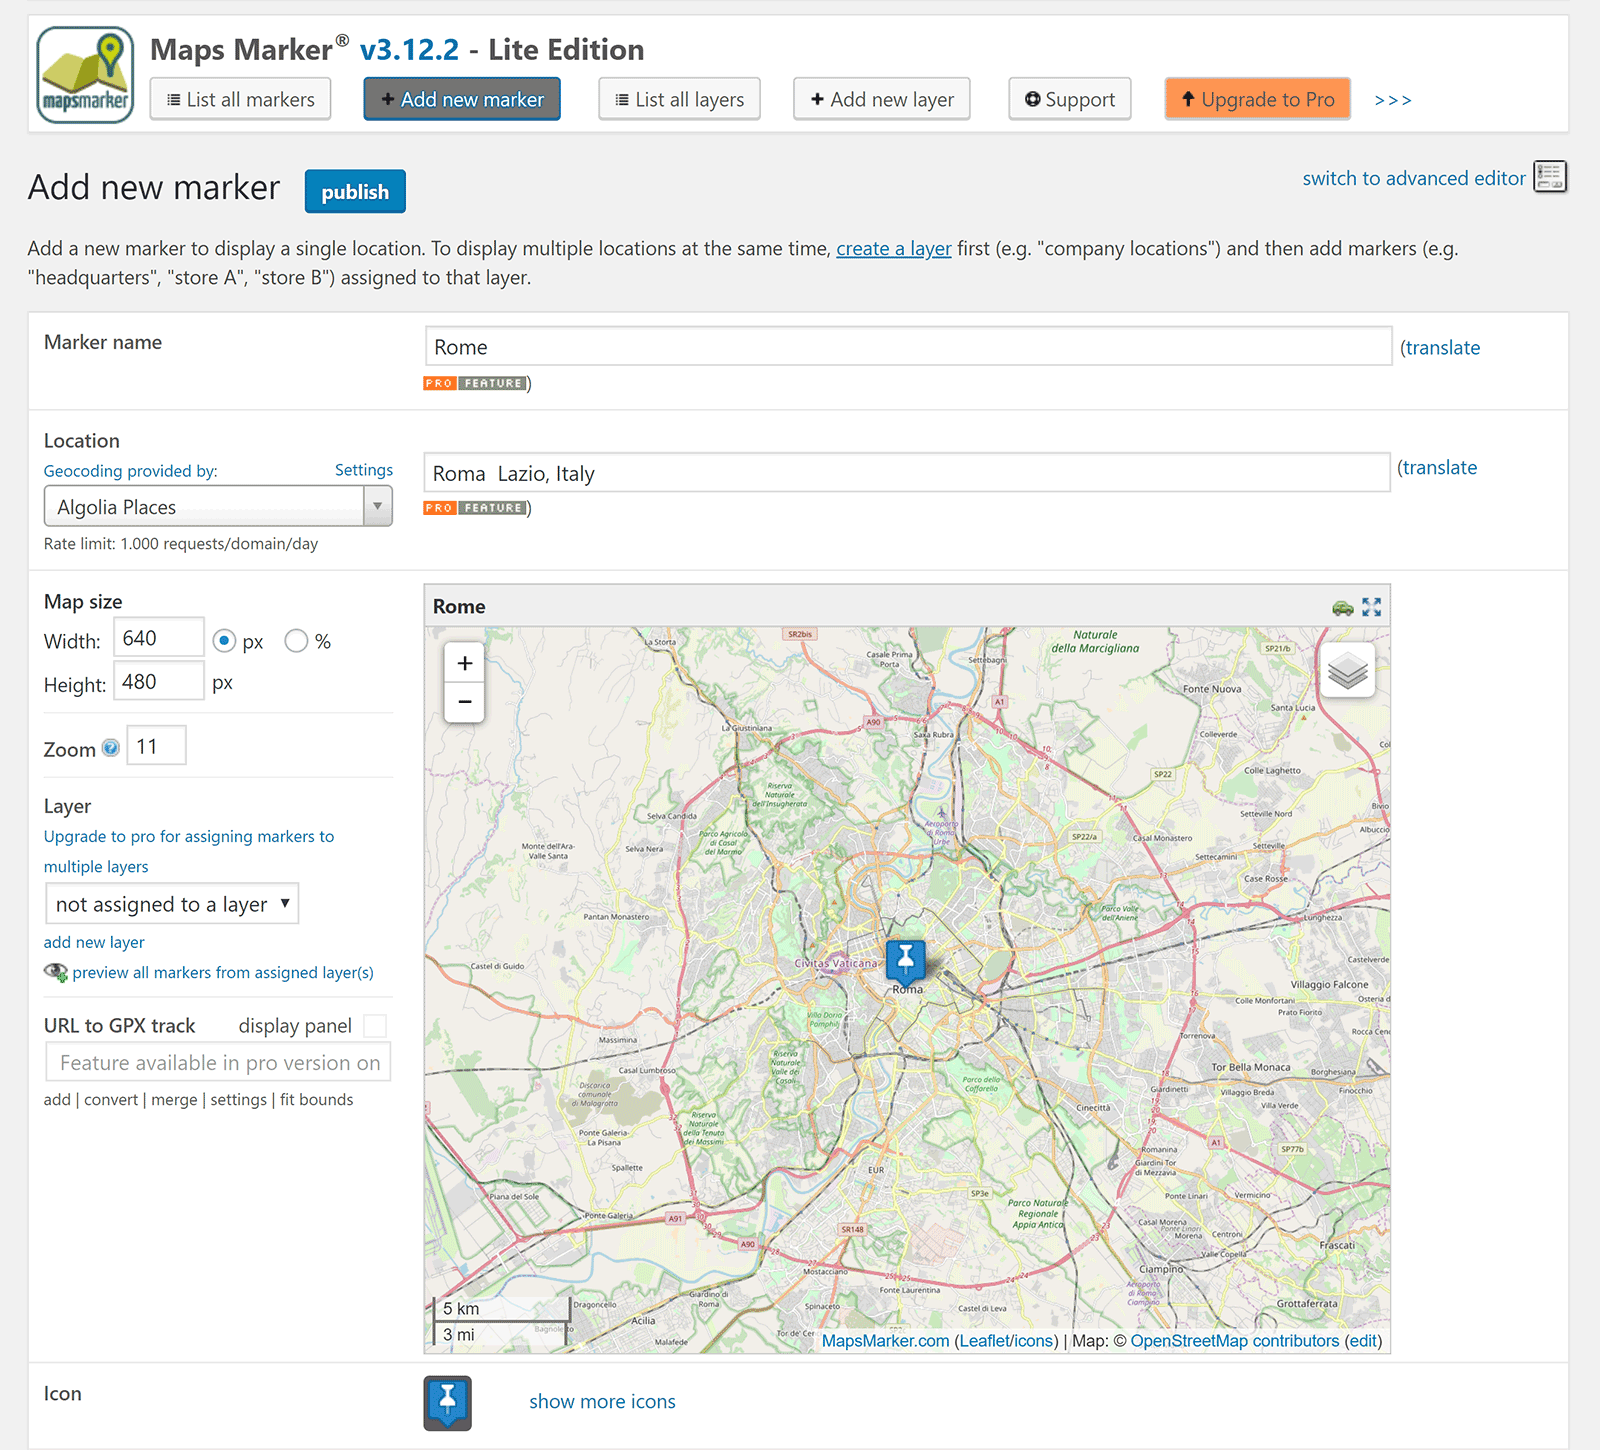Click the car directions icon in map panel
1600x1450 pixels.
pos(1343,607)
